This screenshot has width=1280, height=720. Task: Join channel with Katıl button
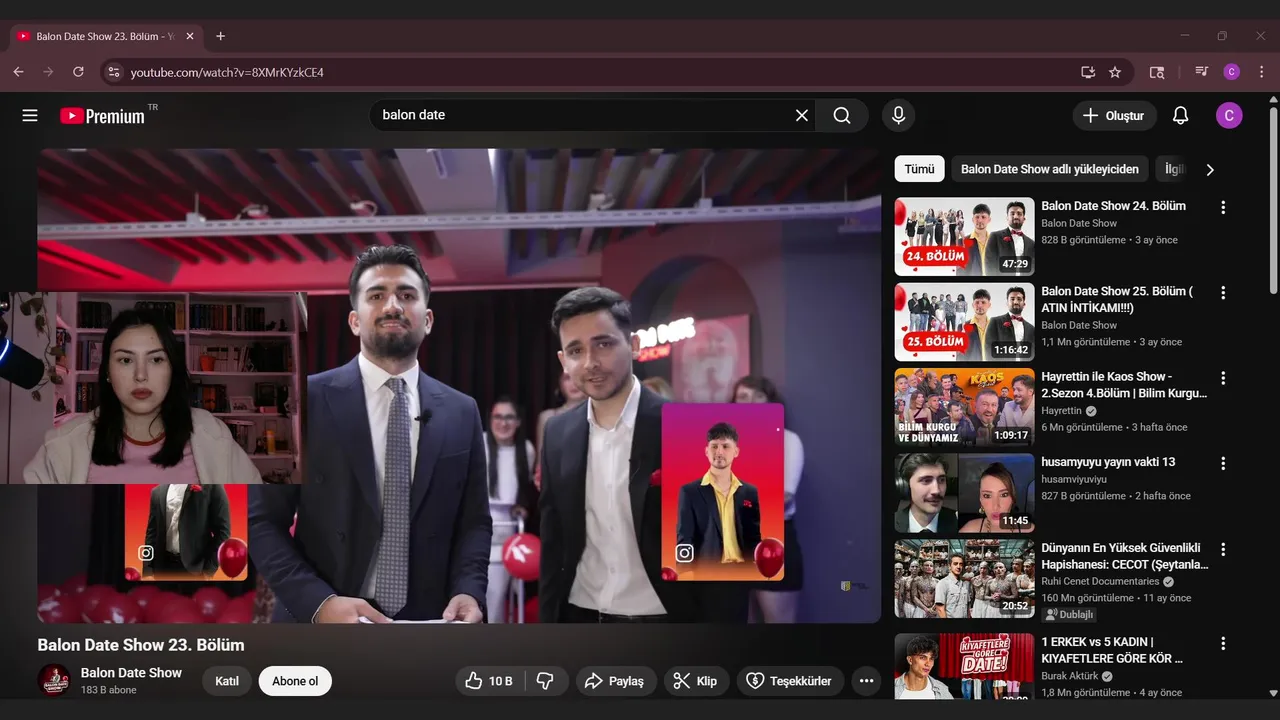(x=227, y=681)
